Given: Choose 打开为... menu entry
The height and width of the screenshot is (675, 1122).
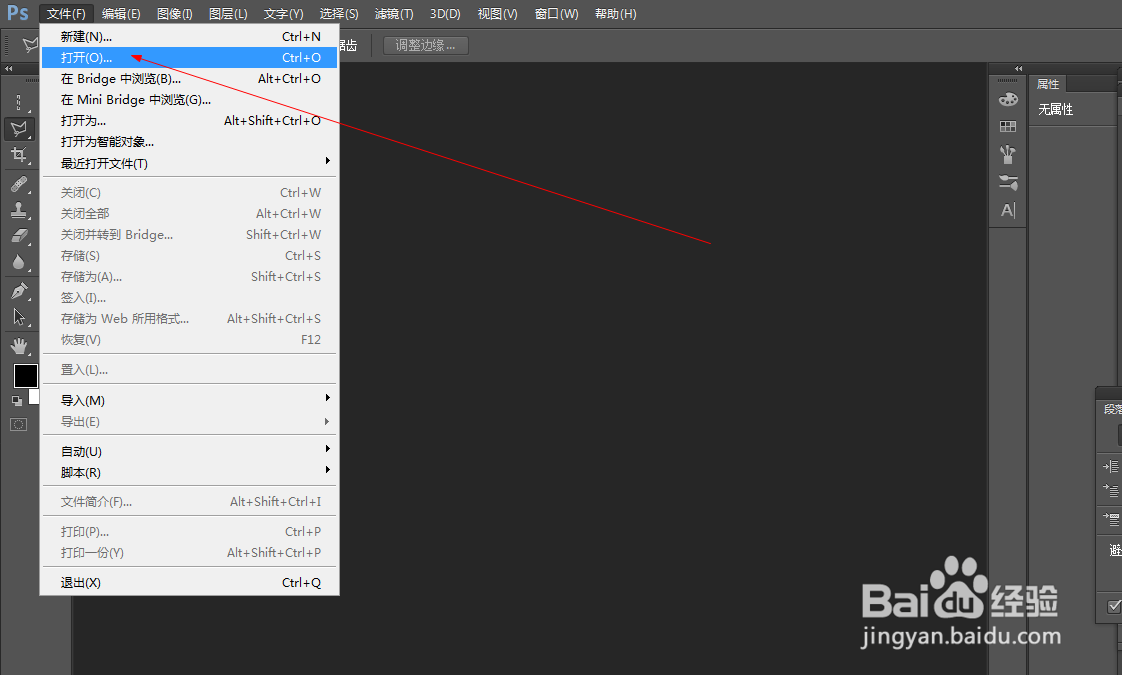Looking at the screenshot, I should 190,120.
